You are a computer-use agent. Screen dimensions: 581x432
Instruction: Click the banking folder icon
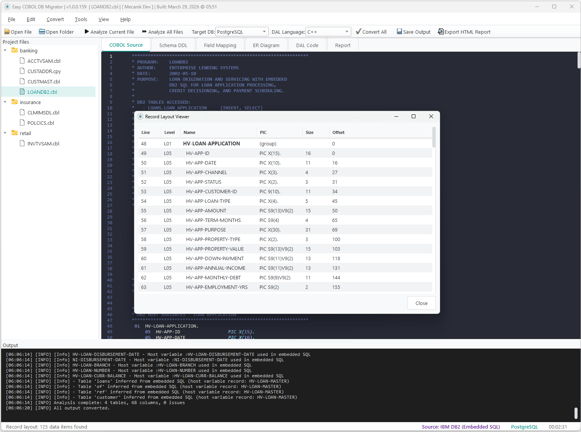pyautogui.click(x=14, y=50)
